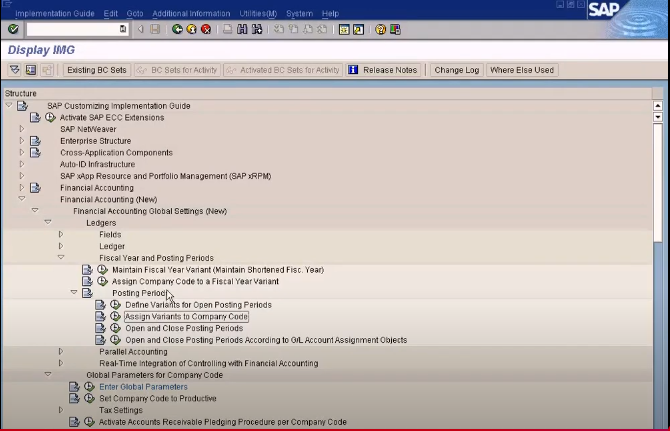Viewport: 670px width, 431px height.
Task: Click the Find binoculars icon
Action: pyautogui.click(x=242, y=29)
